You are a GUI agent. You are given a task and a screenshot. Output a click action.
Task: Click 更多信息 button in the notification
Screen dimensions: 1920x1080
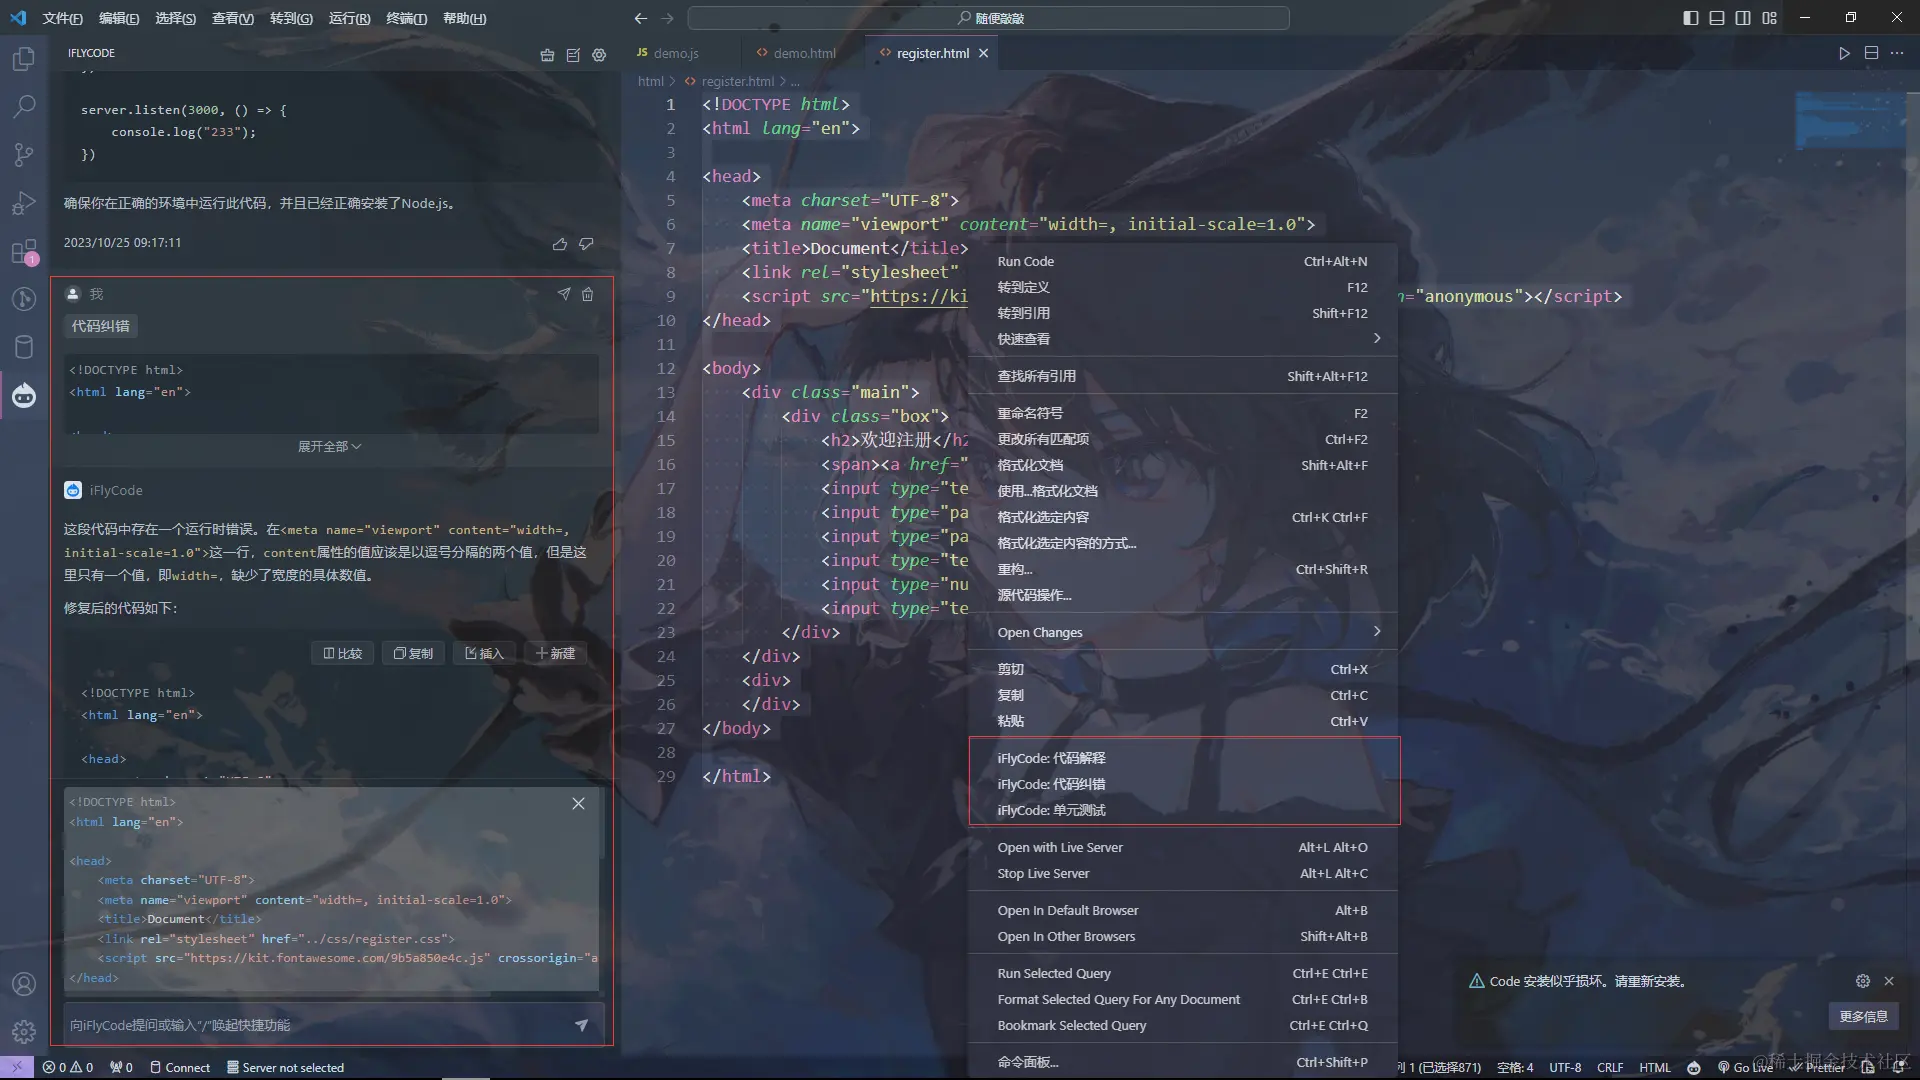1863,1016
